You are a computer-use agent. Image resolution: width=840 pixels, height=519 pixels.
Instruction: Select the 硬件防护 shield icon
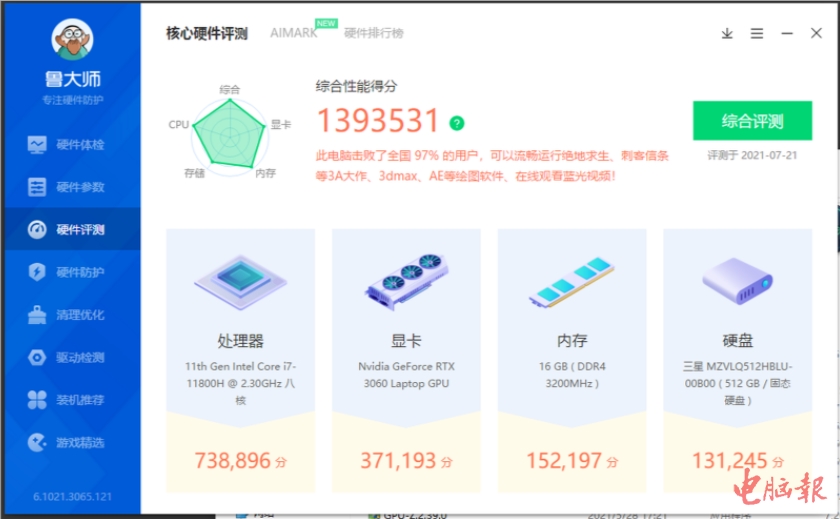pos(37,272)
